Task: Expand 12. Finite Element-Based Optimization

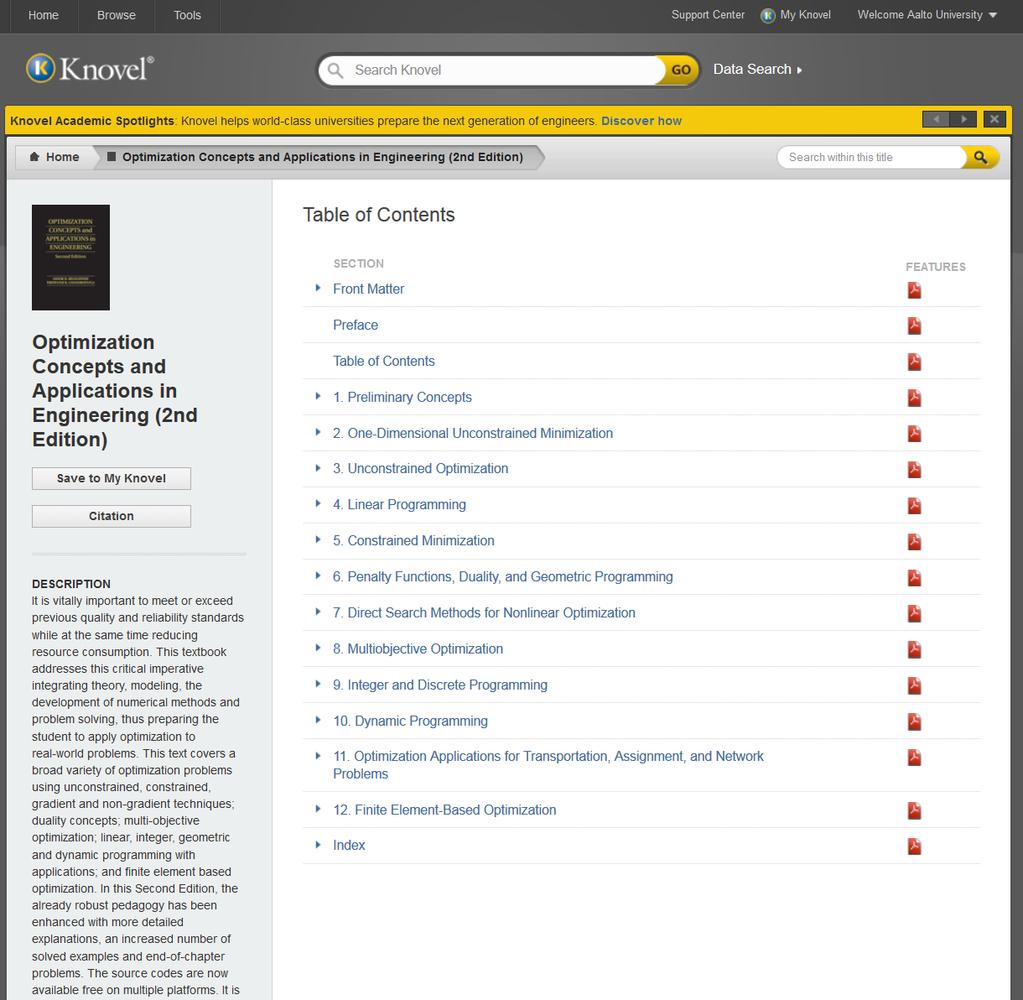Action: point(318,809)
